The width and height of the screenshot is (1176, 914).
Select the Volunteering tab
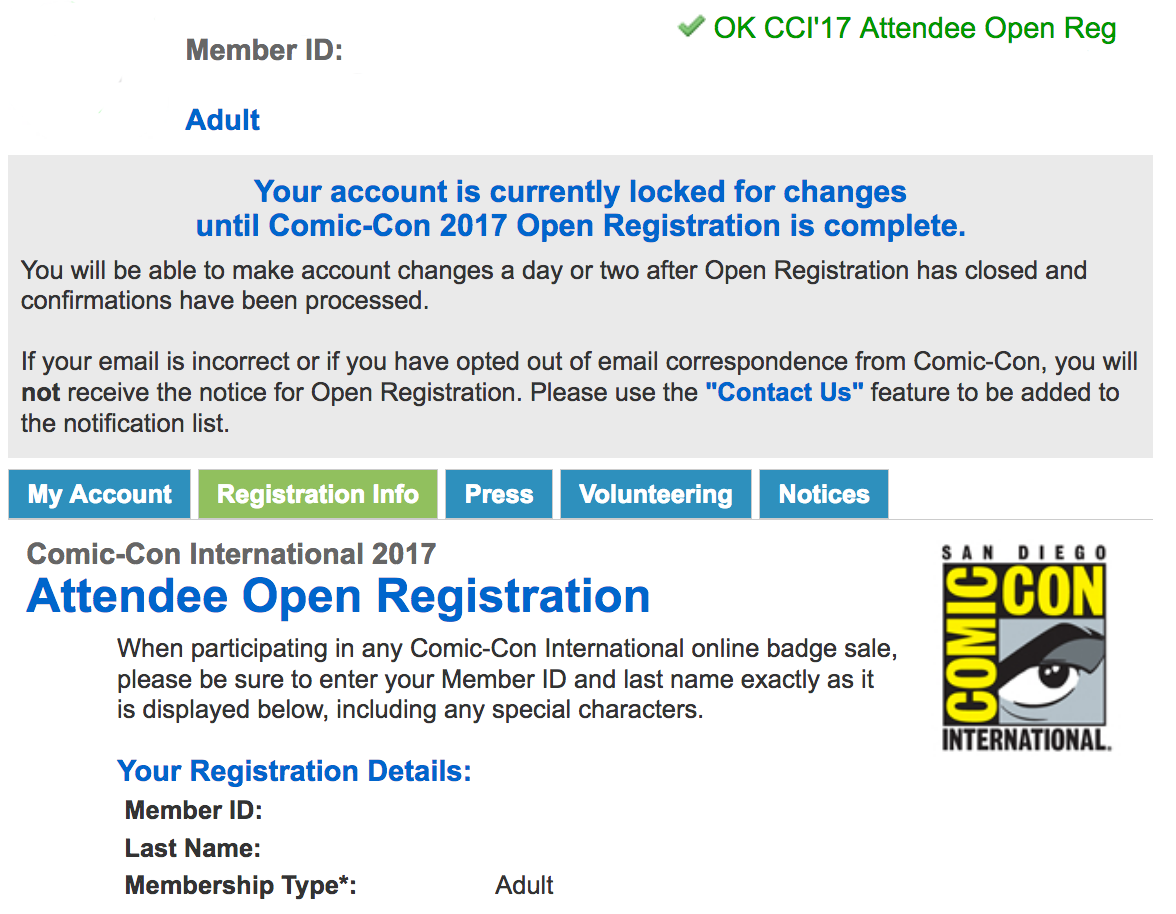pyautogui.click(x=656, y=494)
